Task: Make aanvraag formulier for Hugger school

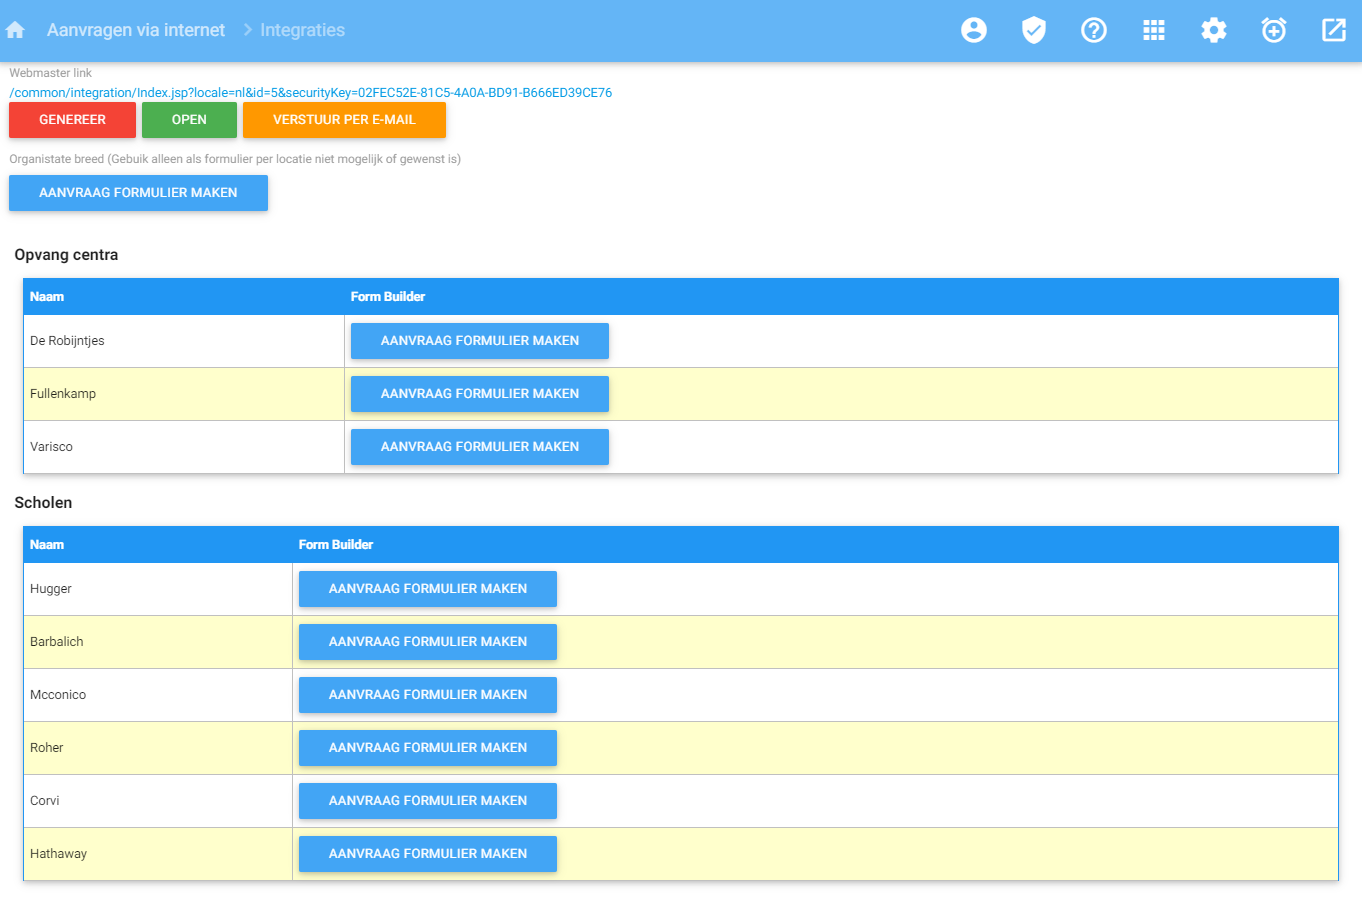Action: pos(427,589)
